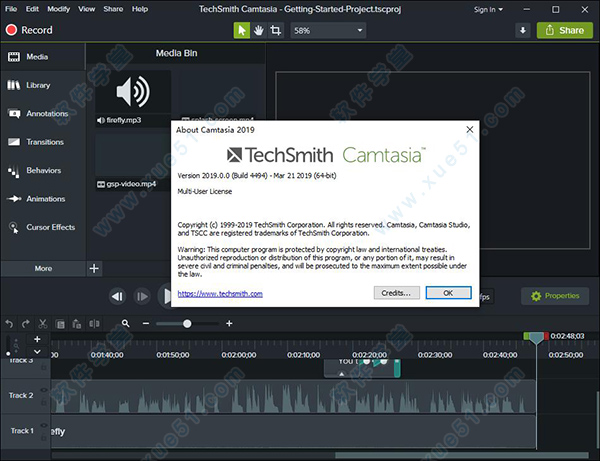The image size is (600, 461).
Task: Zoom in timeline with plus button
Action: coord(229,324)
